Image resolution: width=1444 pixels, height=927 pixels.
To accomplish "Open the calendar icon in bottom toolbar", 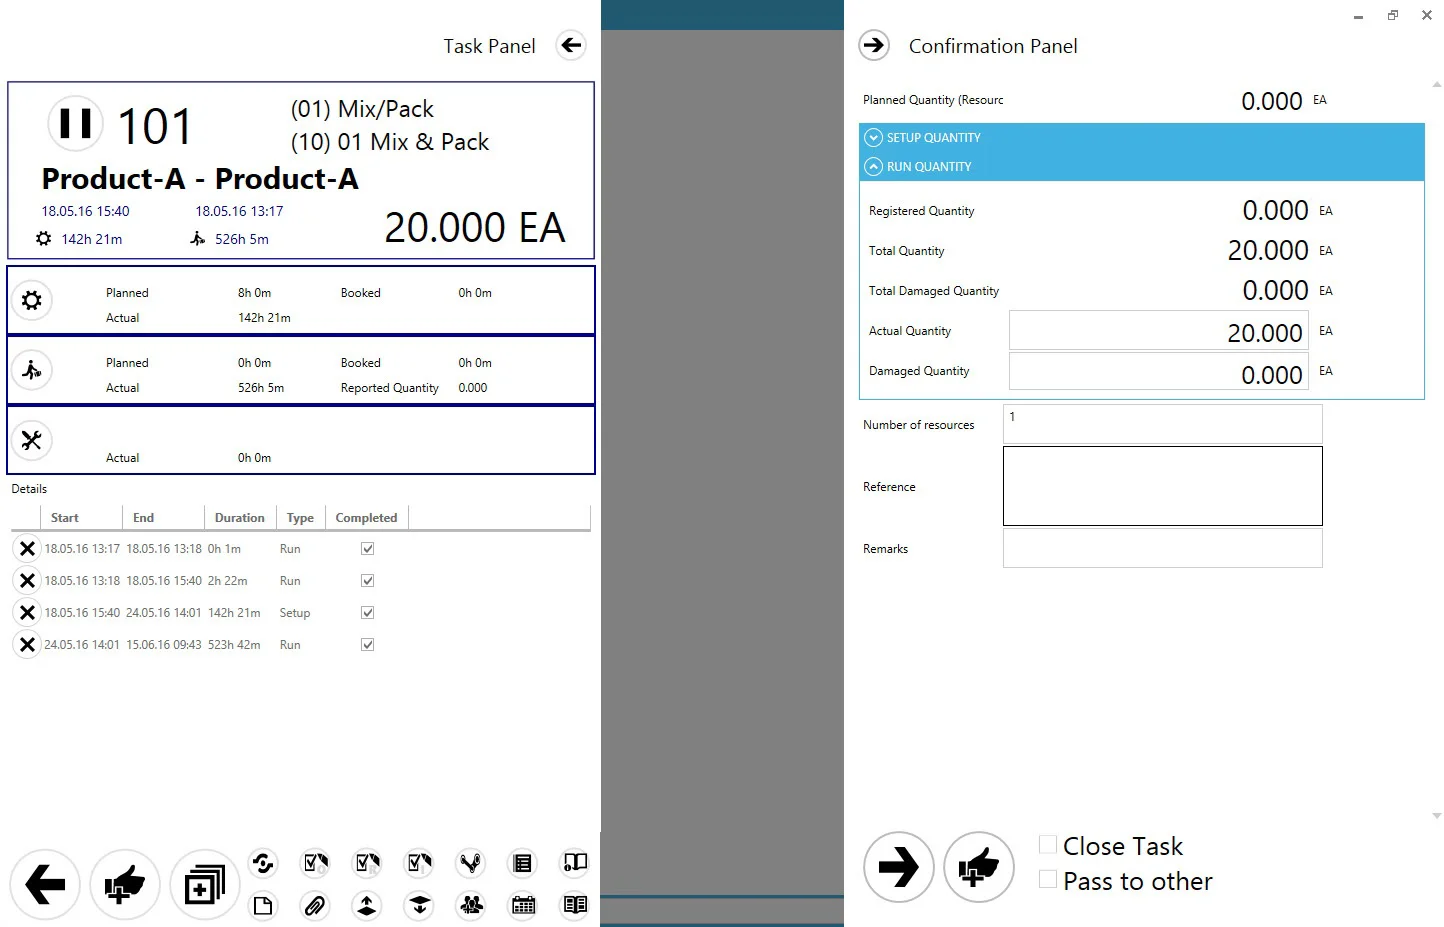I will tap(523, 906).
